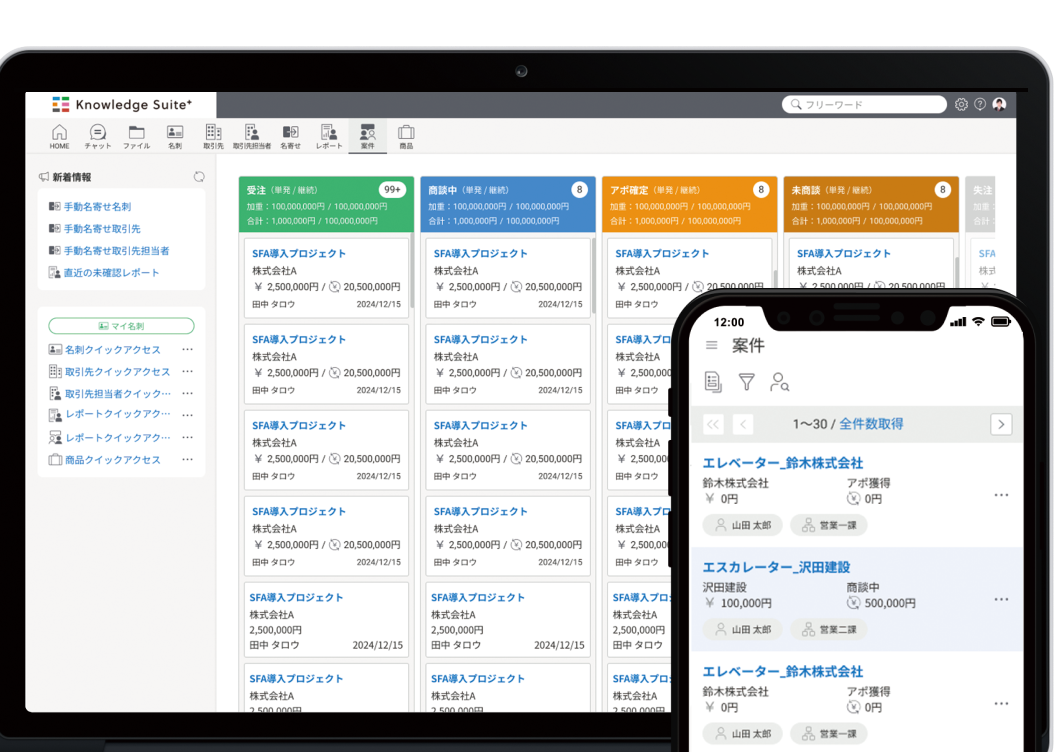
Task: Open the filter funnel icon on phone
Action: coord(746,382)
